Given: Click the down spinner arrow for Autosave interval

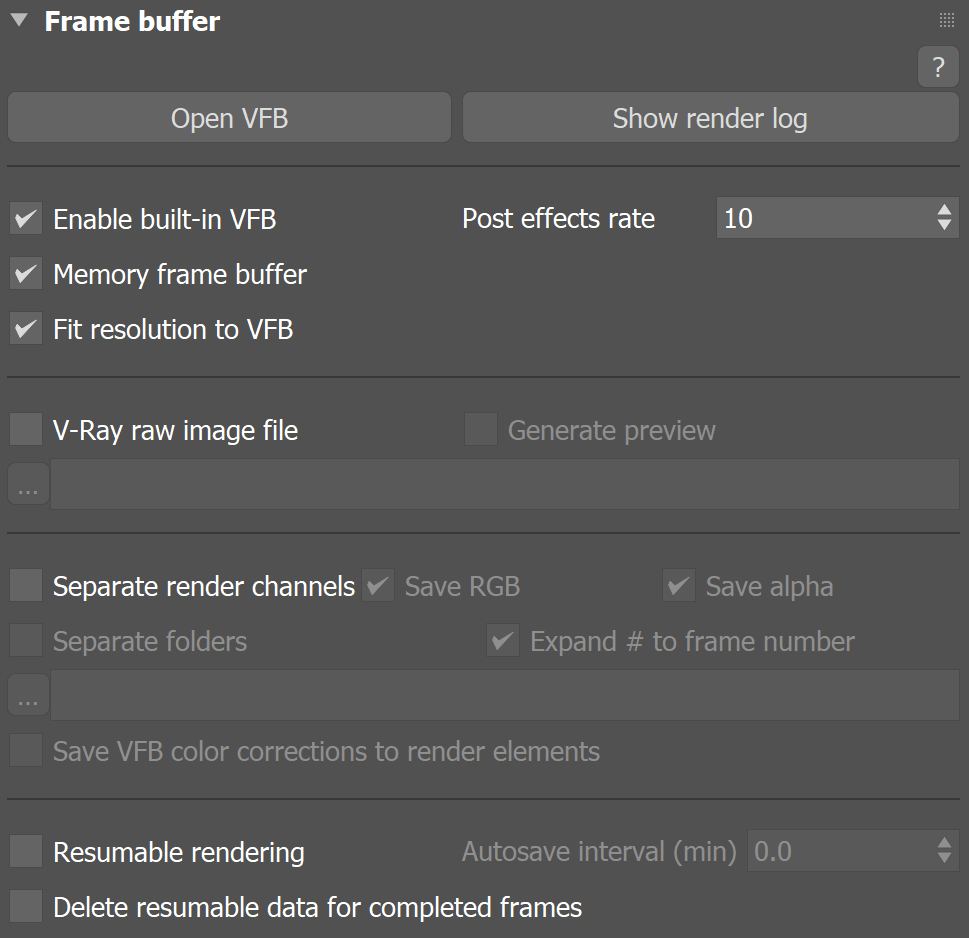Looking at the screenshot, I should (943, 858).
